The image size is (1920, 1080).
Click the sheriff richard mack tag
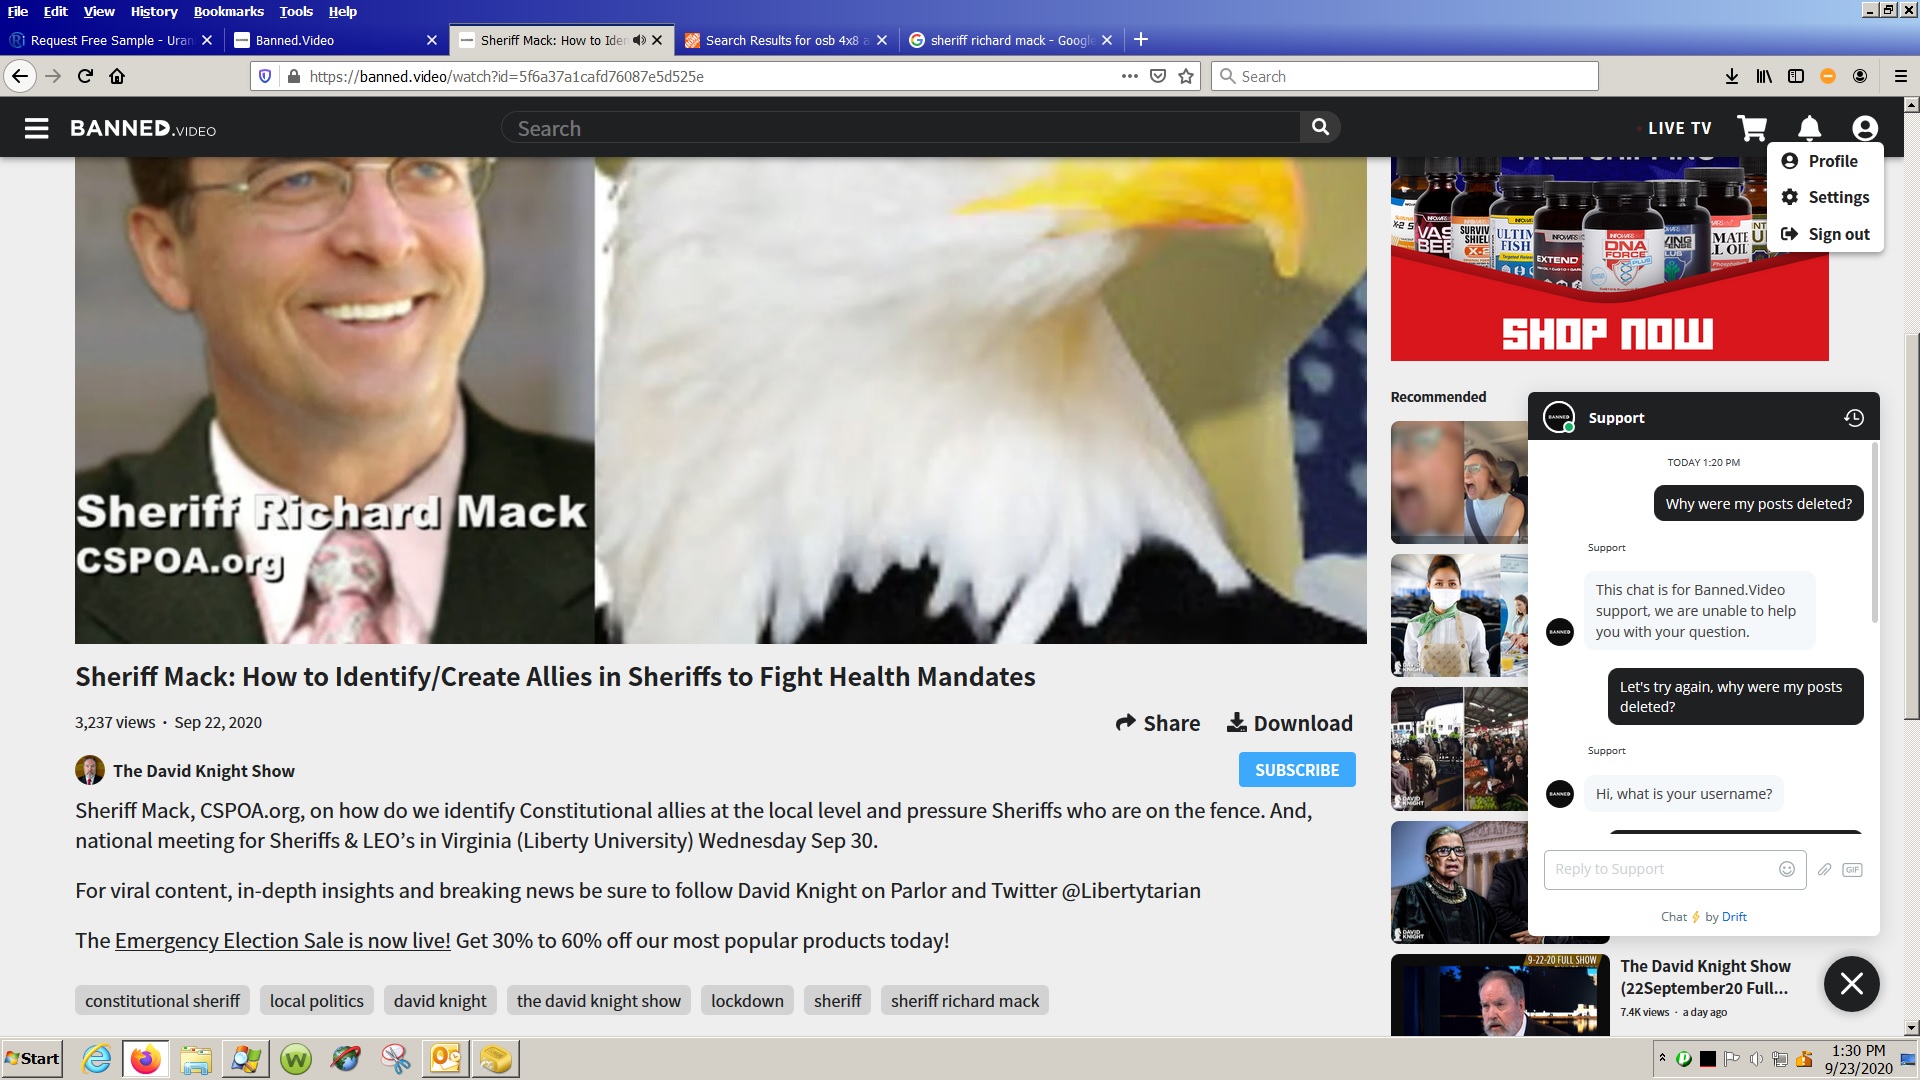[965, 1001]
